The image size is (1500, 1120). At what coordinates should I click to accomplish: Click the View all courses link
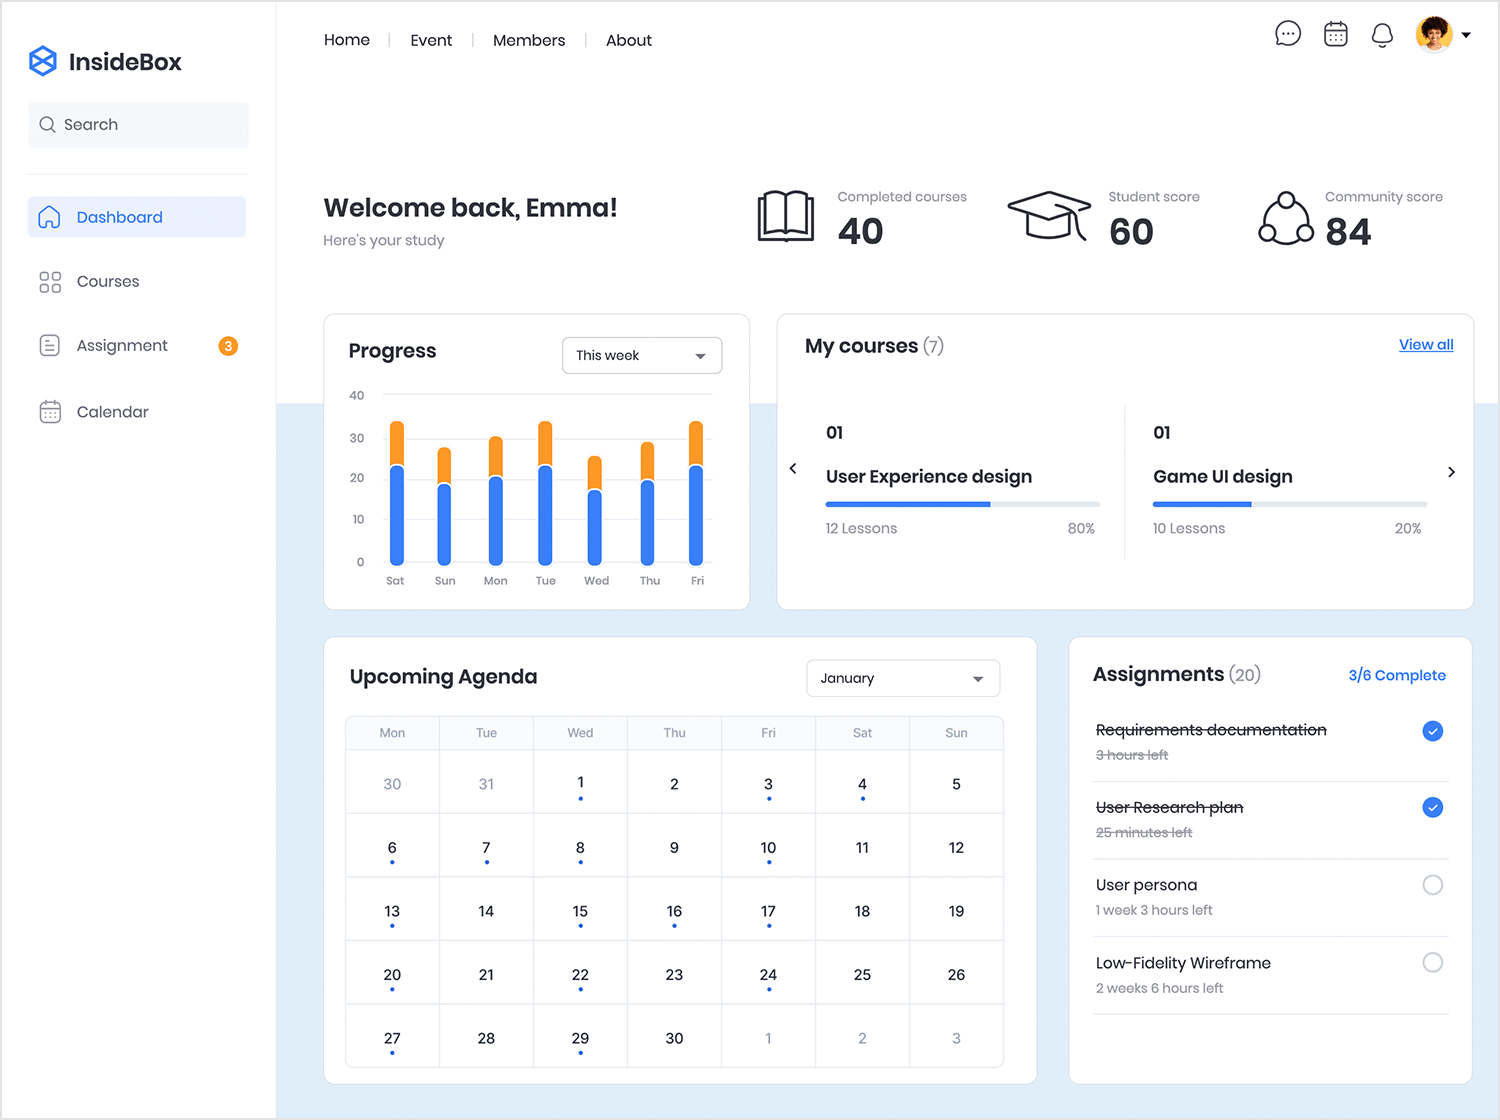point(1426,344)
